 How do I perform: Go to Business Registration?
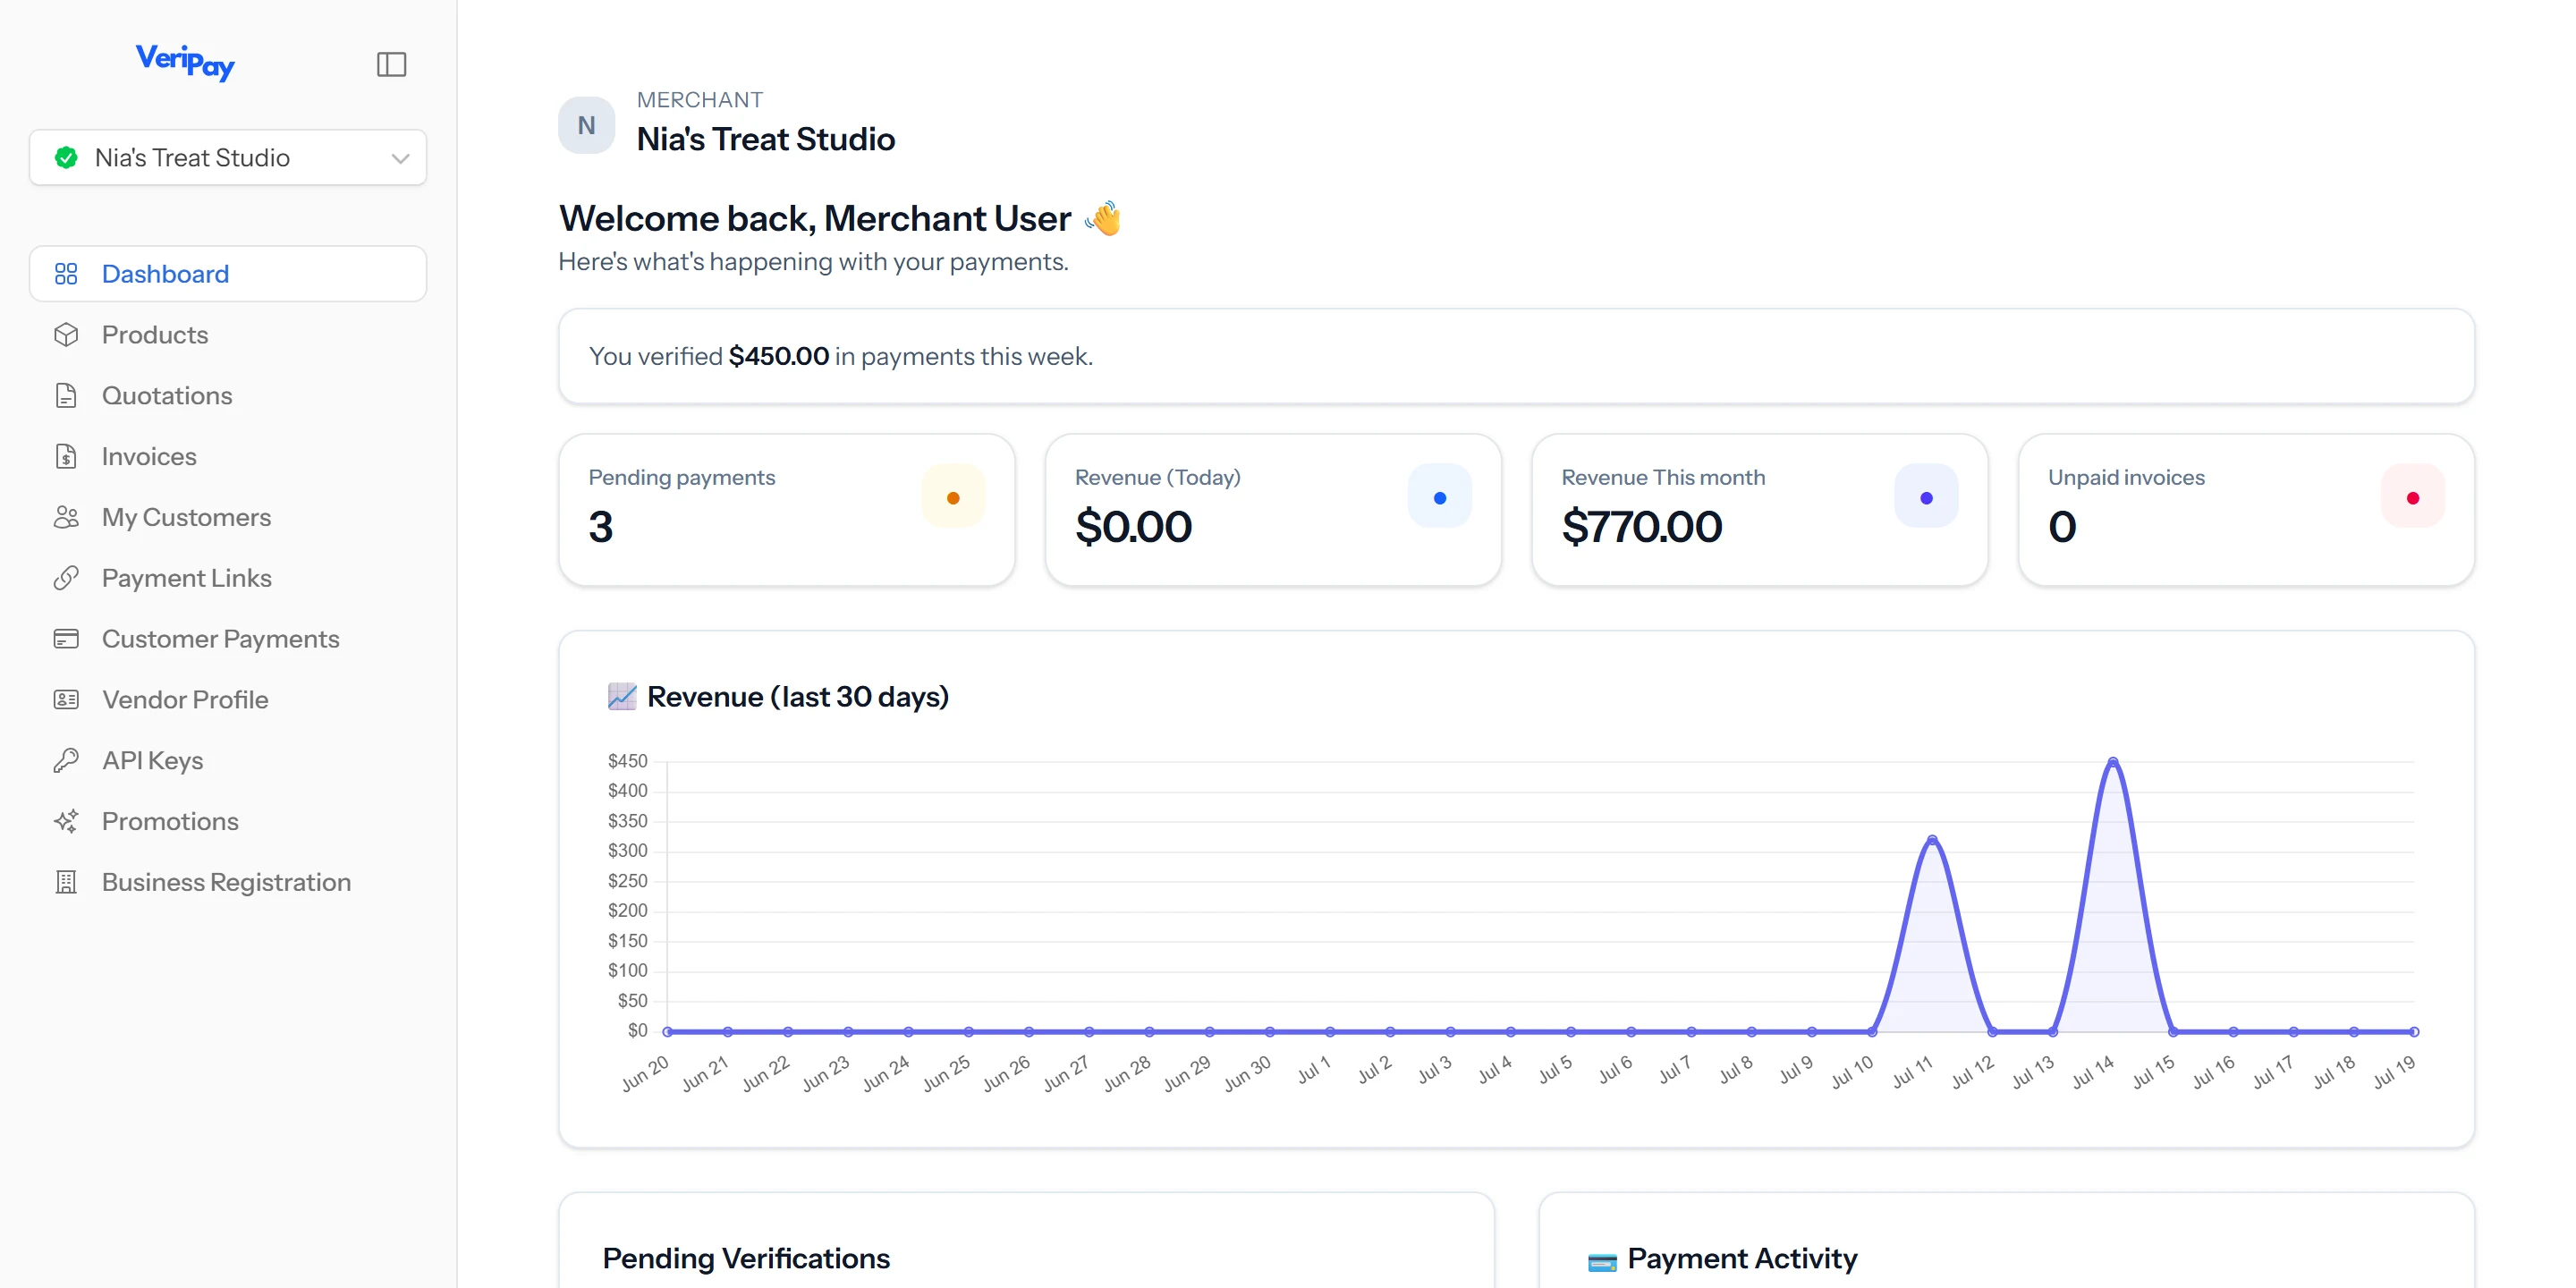(x=228, y=882)
